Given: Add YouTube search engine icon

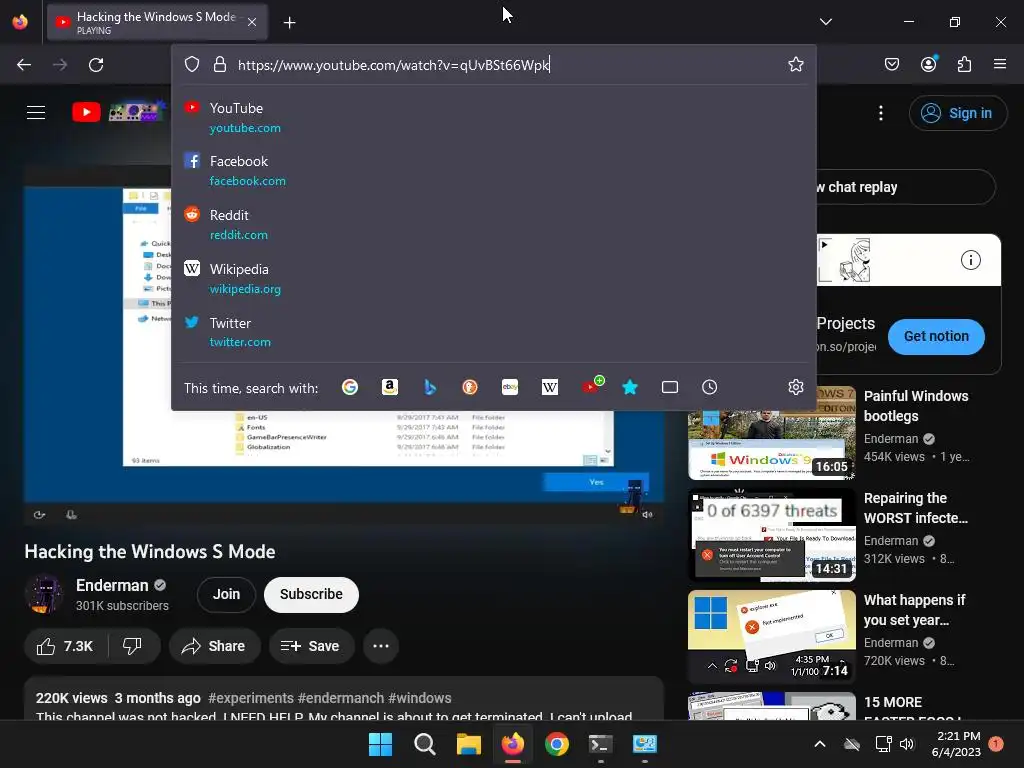Looking at the screenshot, I should (x=592, y=386).
